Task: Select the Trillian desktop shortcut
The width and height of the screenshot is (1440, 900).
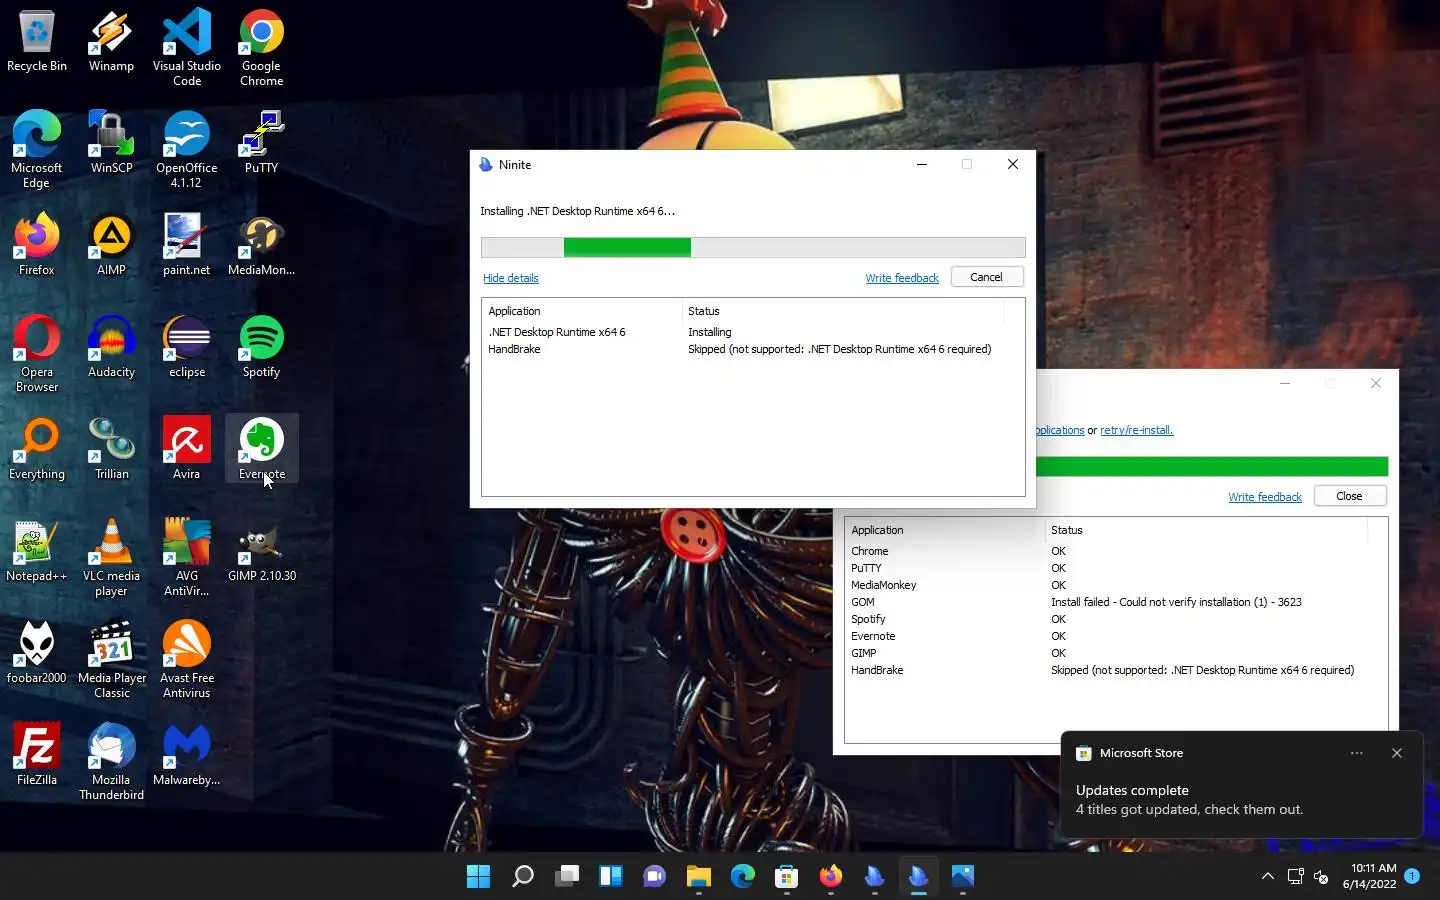Action: tap(111, 449)
